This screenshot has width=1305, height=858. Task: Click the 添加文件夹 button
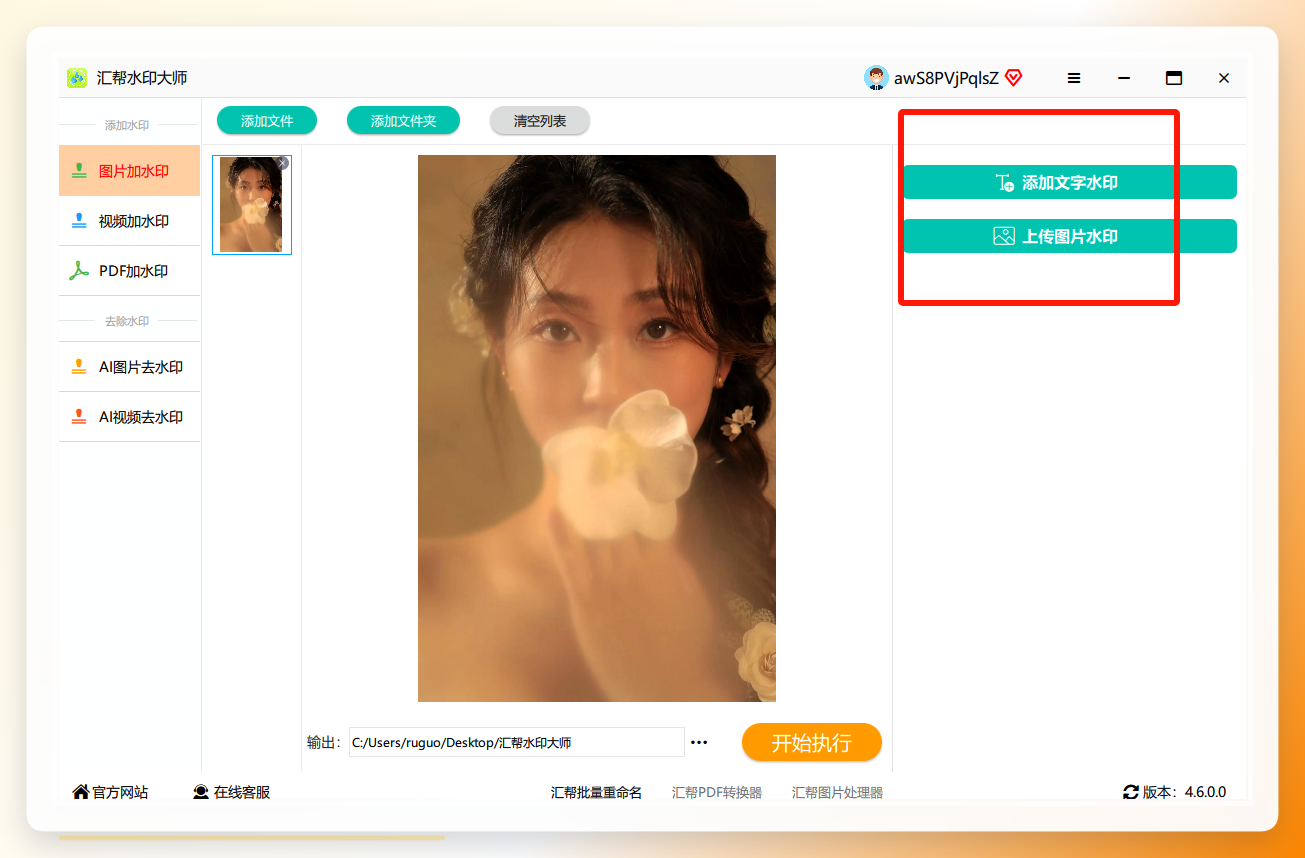click(x=403, y=121)
